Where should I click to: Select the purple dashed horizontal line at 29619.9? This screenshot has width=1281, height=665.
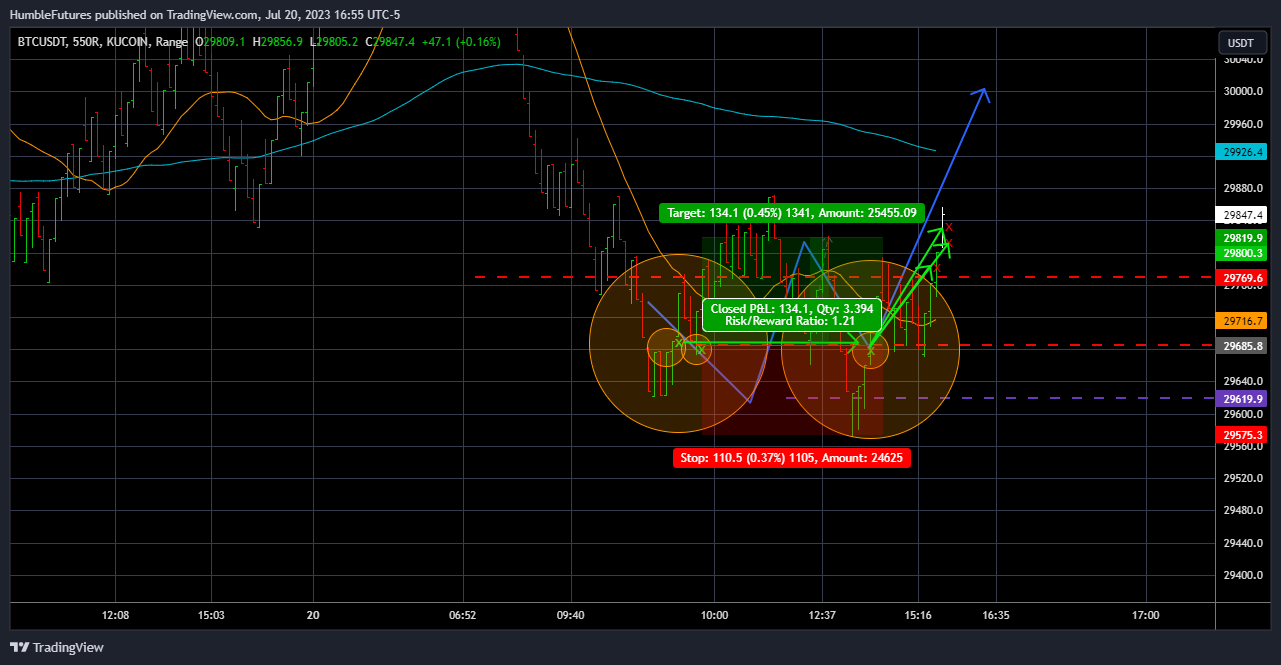click(1000, 398)
